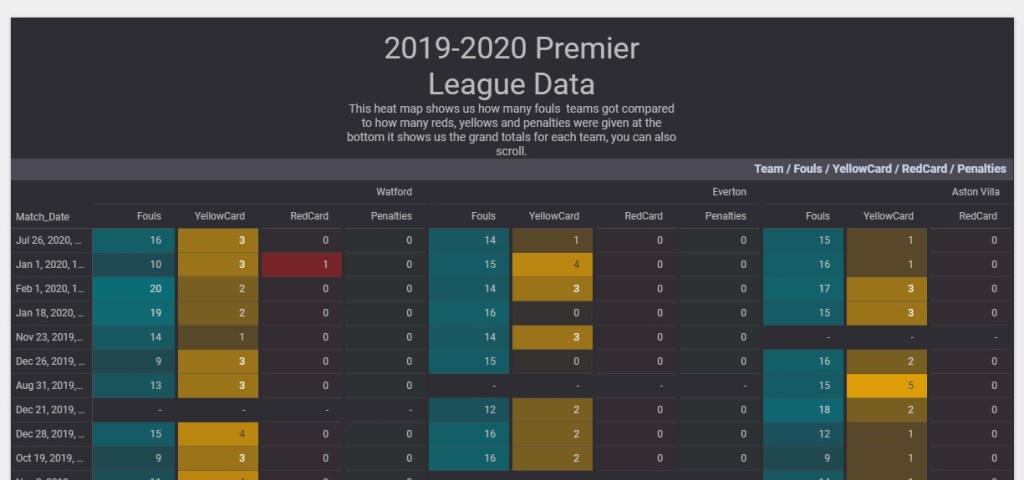Select the Watford team column header

[x=393, y=191]
